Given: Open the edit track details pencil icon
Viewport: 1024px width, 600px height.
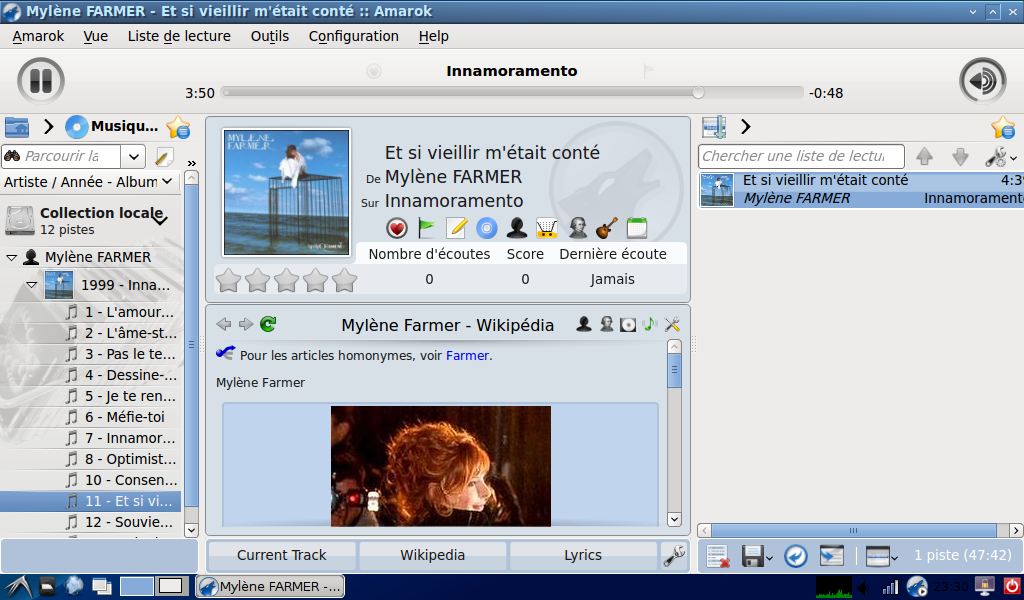Looking at the screenshot, I should (456, 228).
